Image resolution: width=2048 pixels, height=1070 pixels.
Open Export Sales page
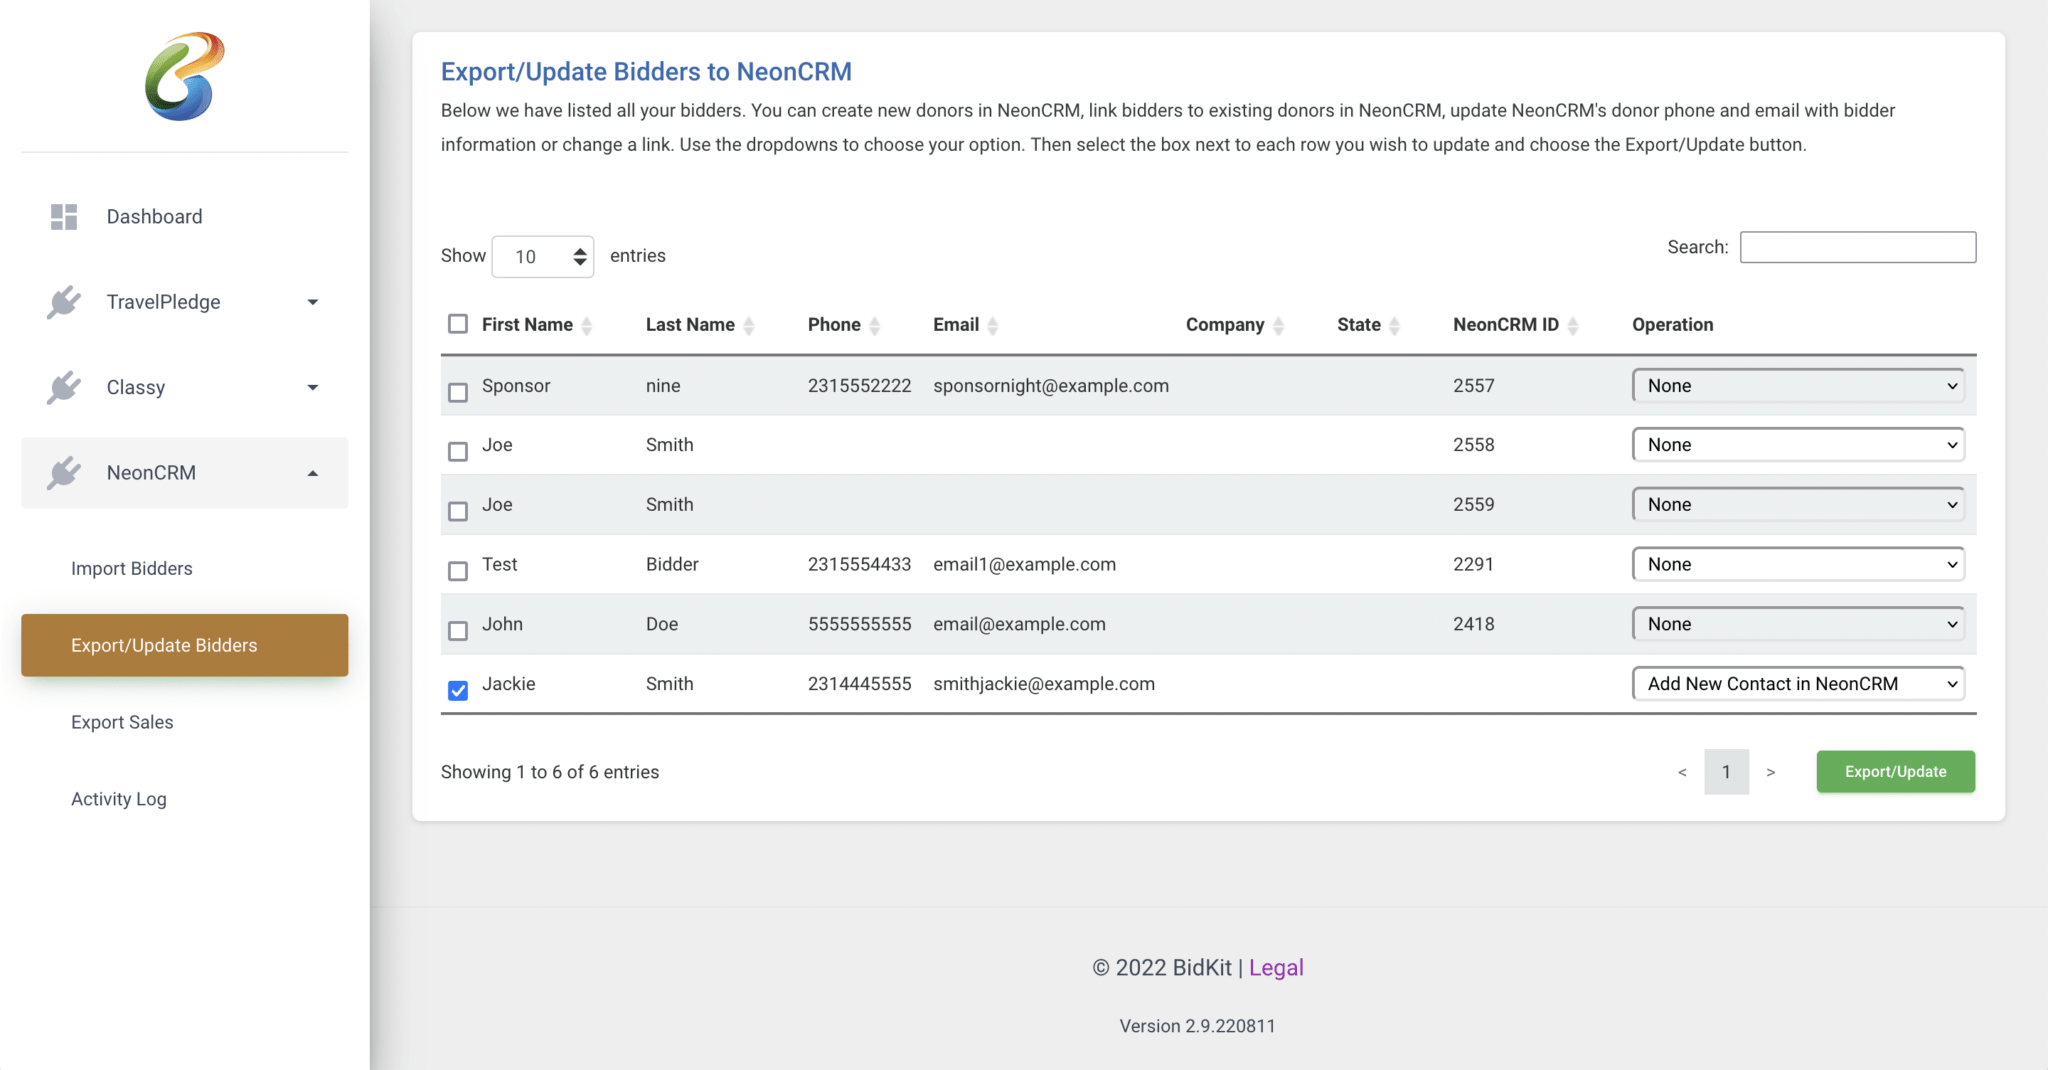click(x=122, y=722)
